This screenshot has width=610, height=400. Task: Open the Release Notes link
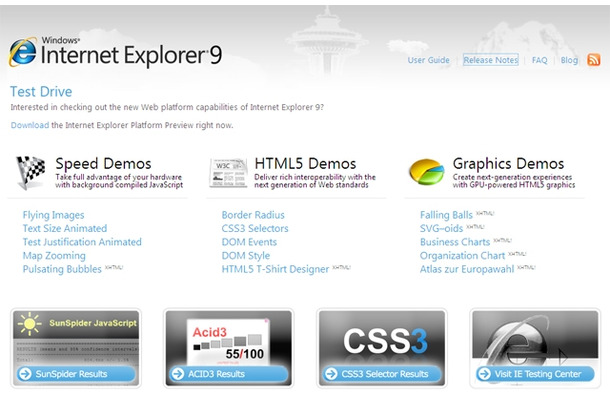point(491,60)
